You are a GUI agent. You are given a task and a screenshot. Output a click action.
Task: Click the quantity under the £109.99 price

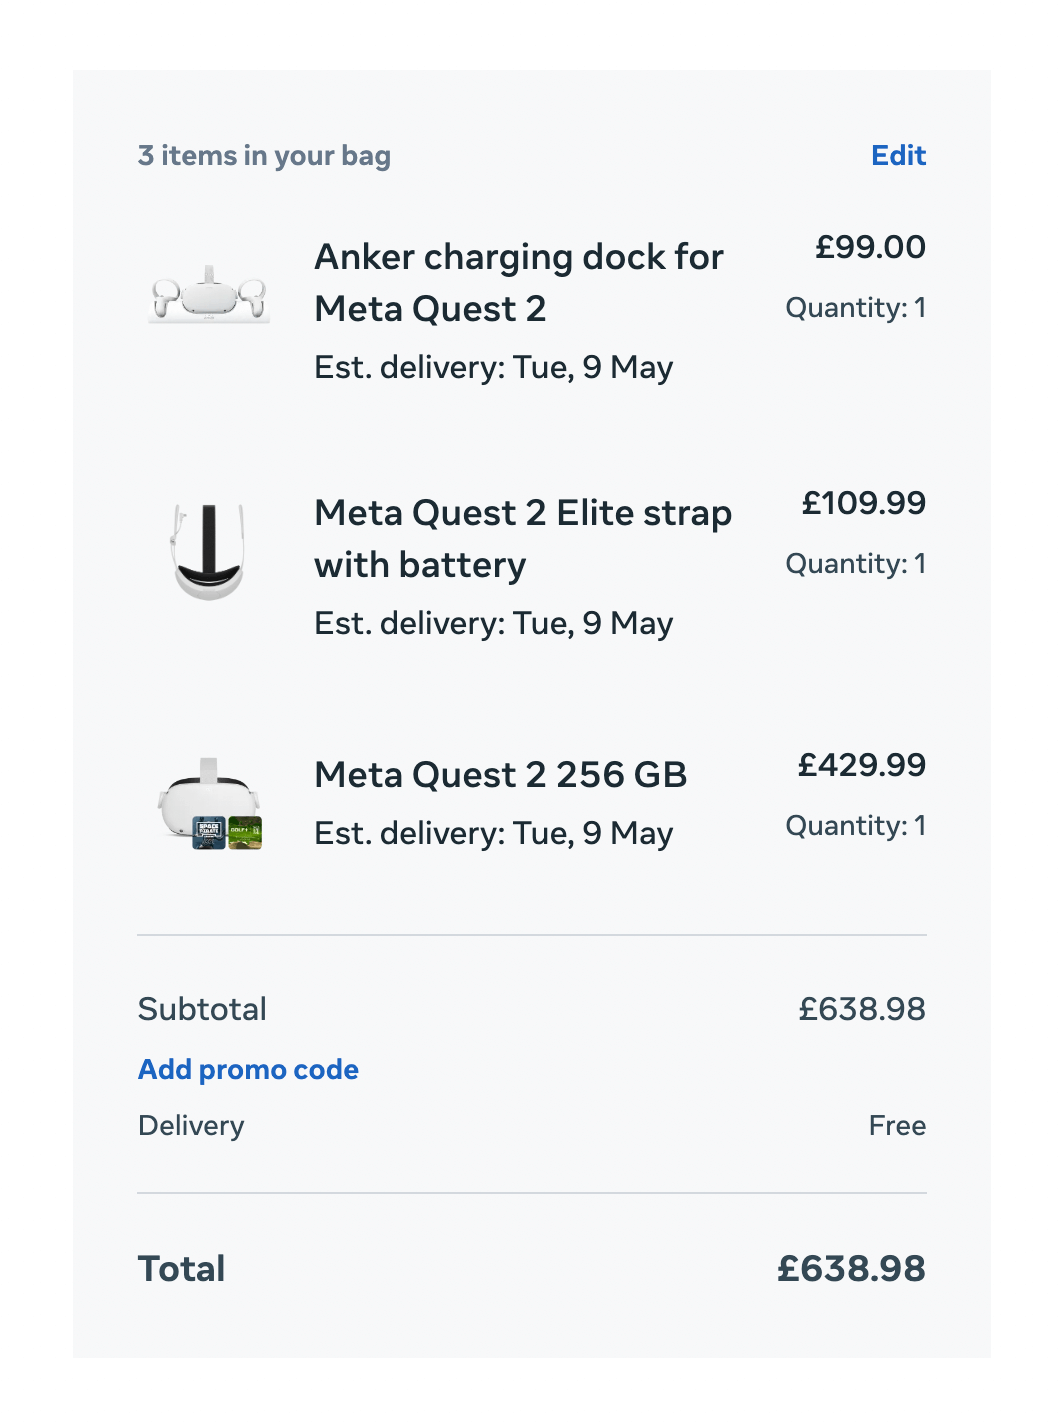coord(855,564)
